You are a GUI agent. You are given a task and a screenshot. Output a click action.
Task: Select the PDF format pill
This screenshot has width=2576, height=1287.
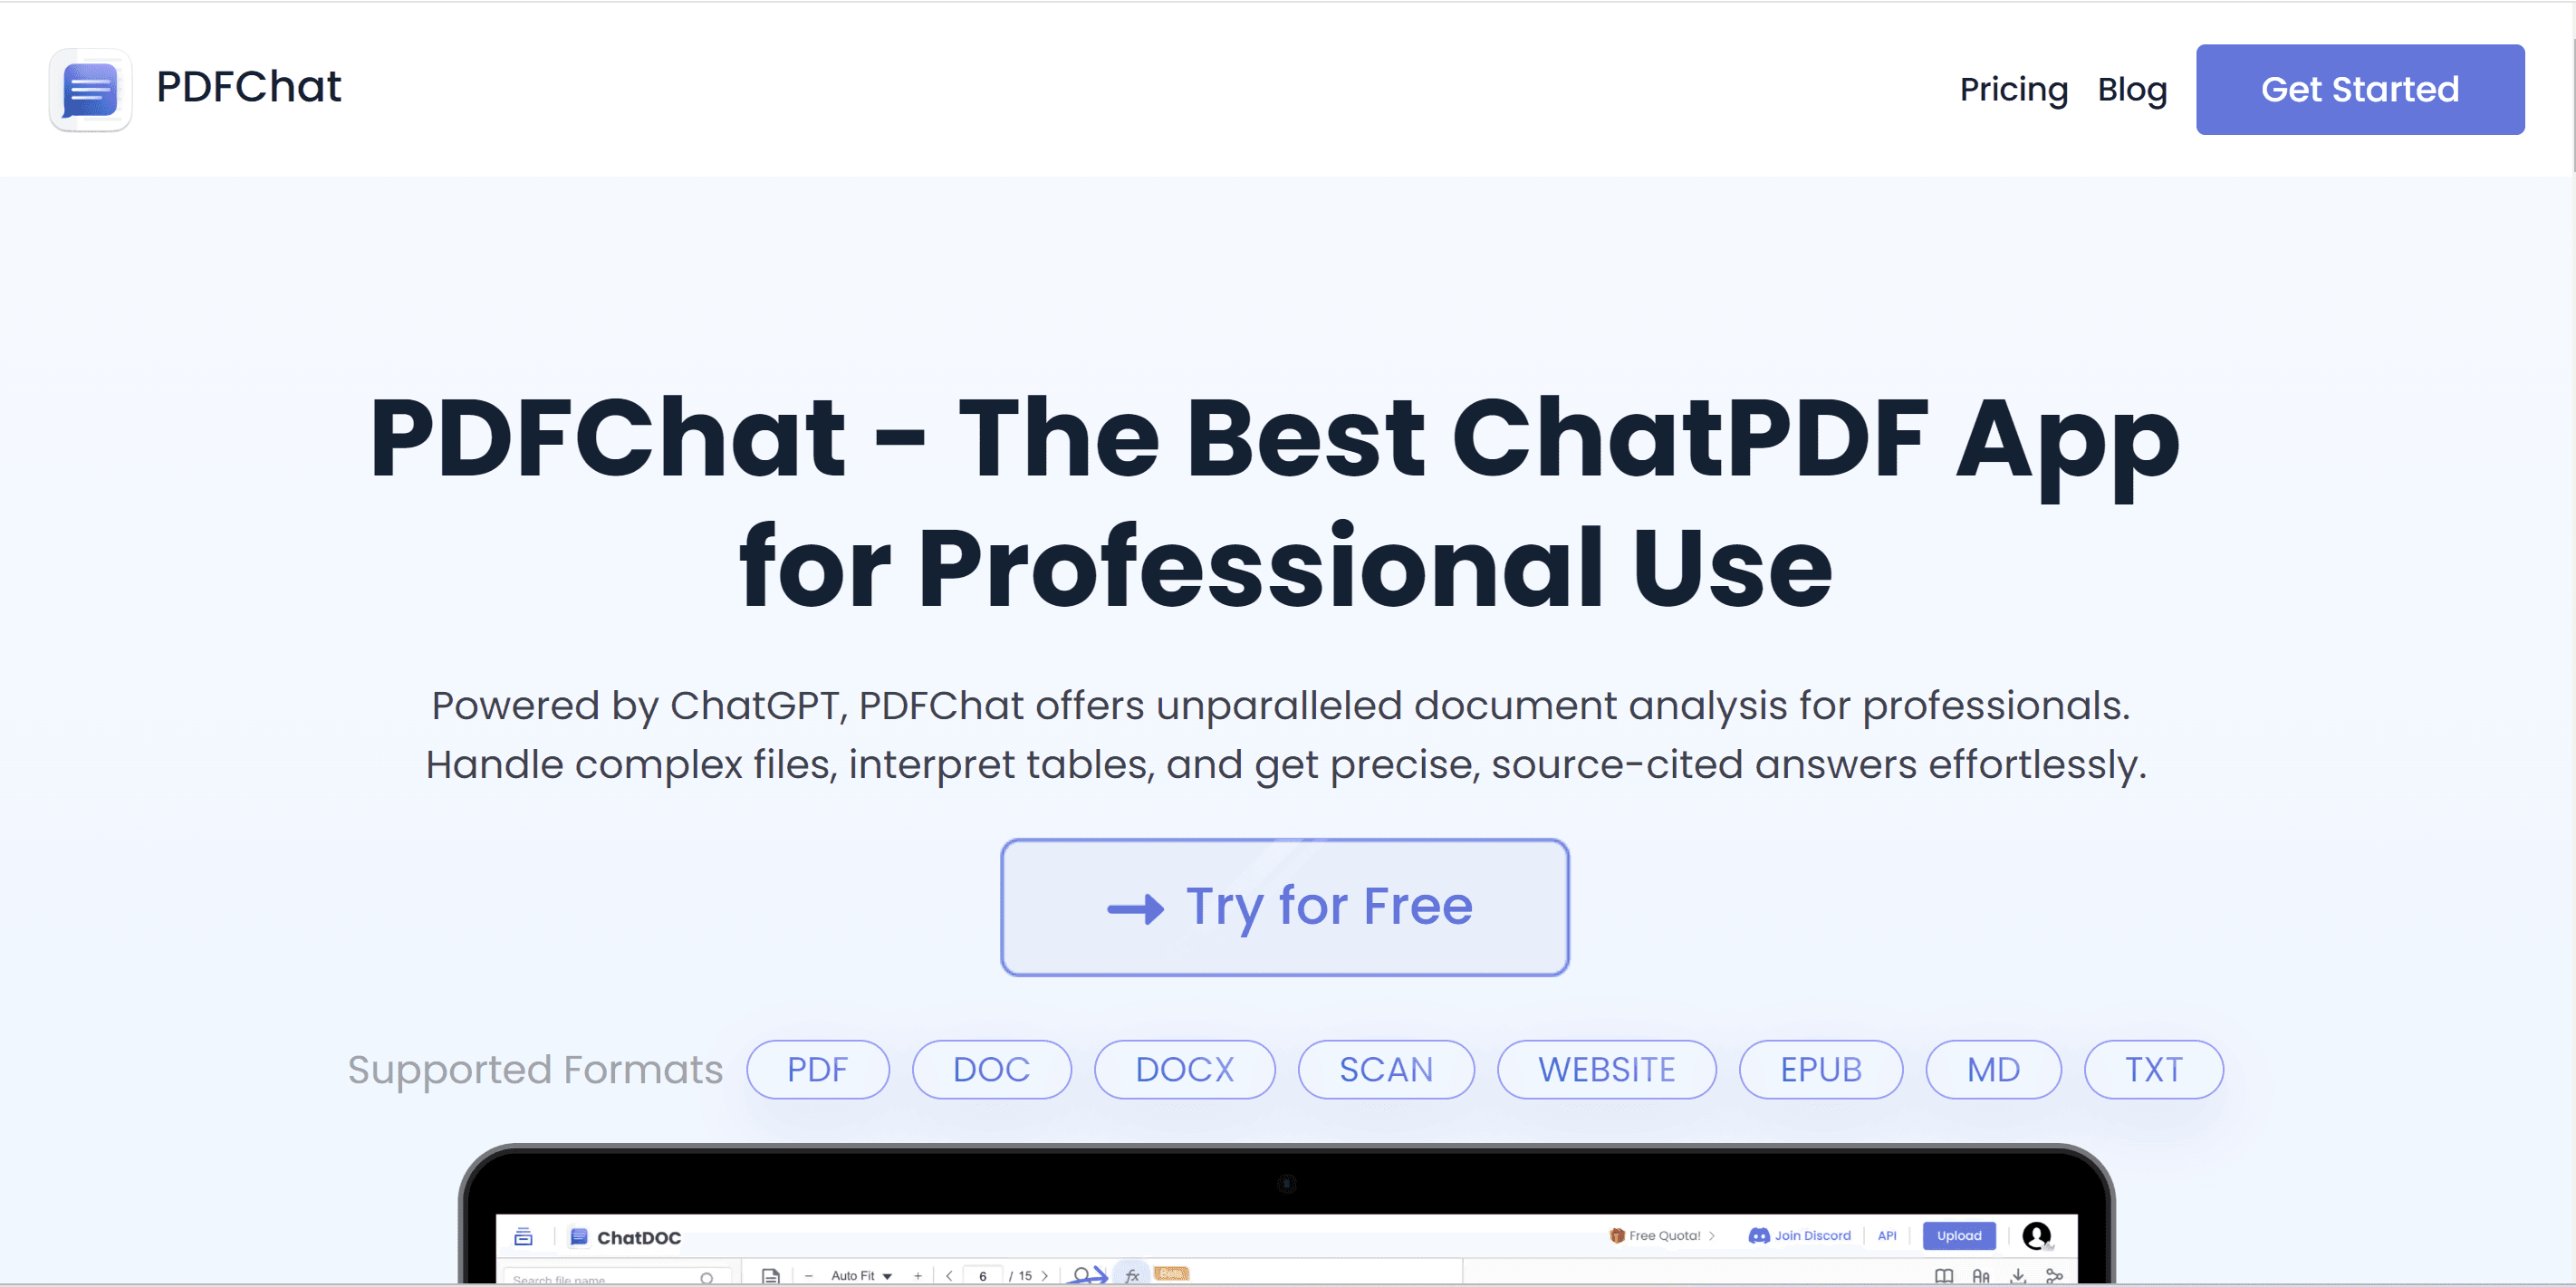(818, 1069)
